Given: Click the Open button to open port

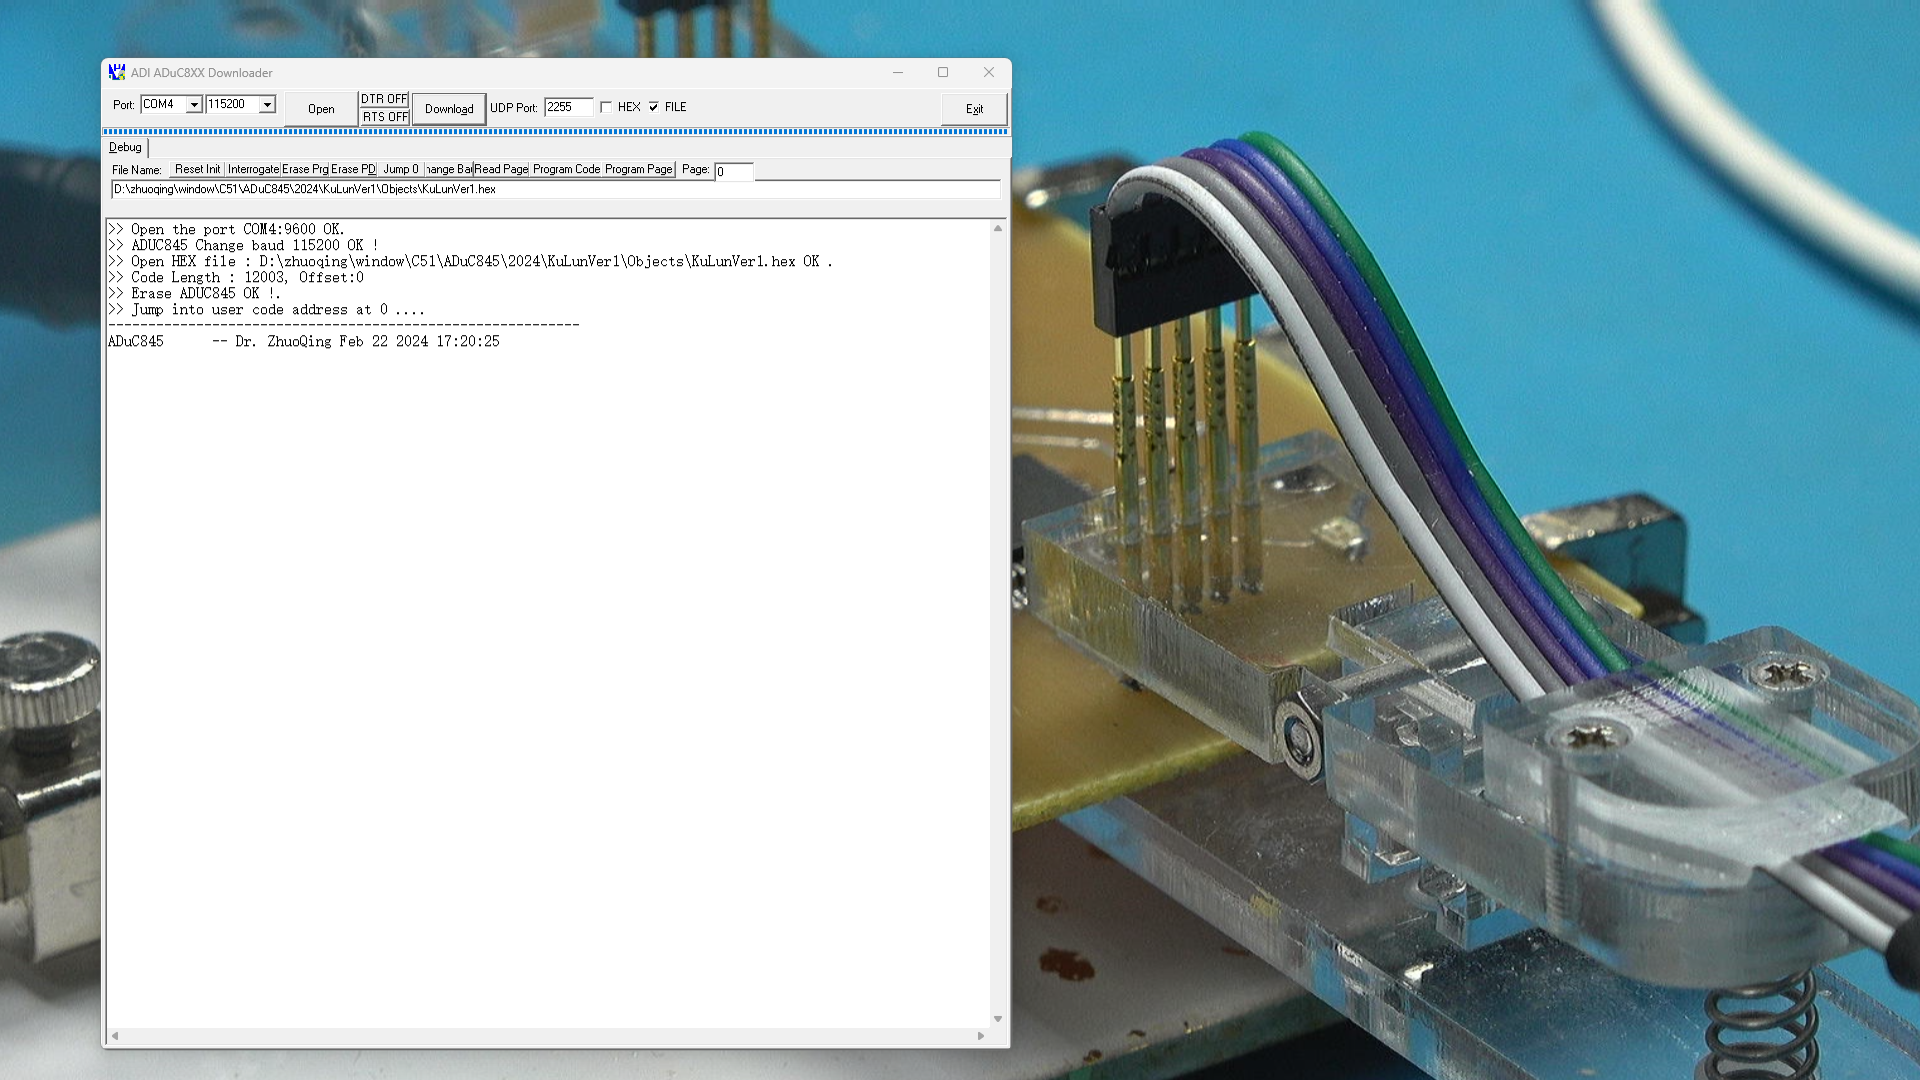Looking at the screenshot, I should pyautogui.click(x=320, y=108).
